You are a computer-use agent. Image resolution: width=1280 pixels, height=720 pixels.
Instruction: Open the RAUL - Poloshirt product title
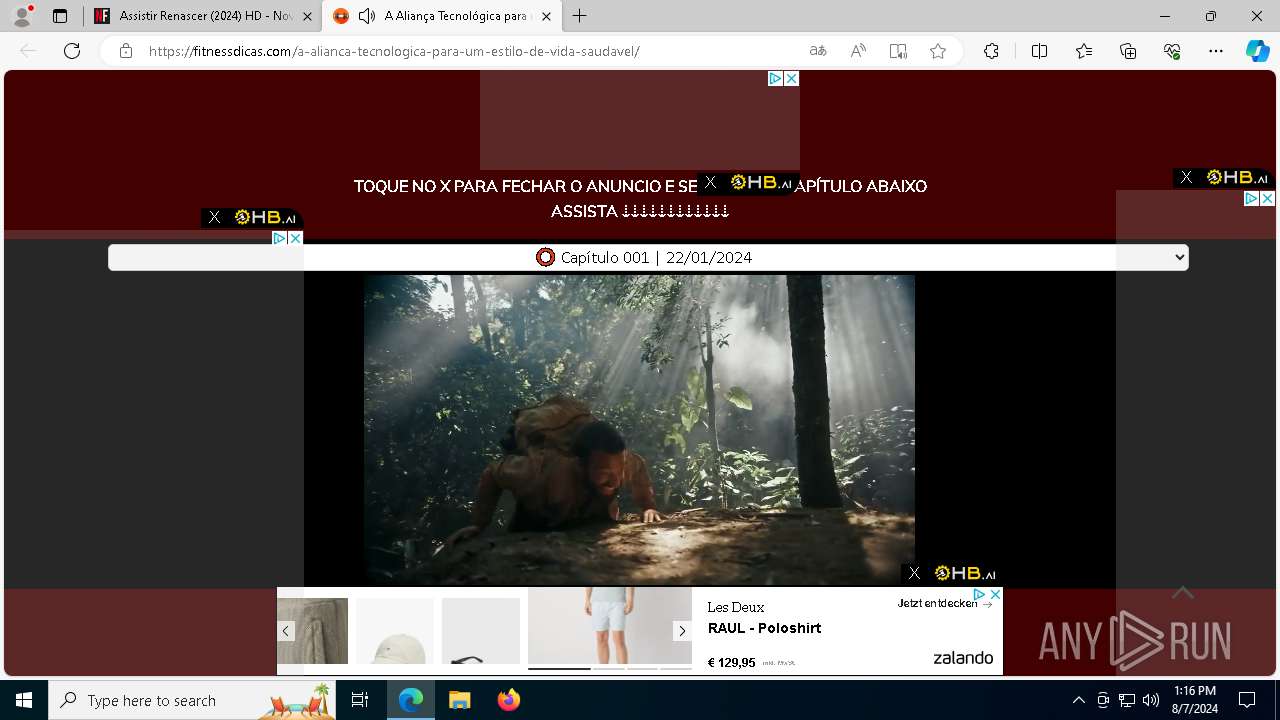[764, 628]
